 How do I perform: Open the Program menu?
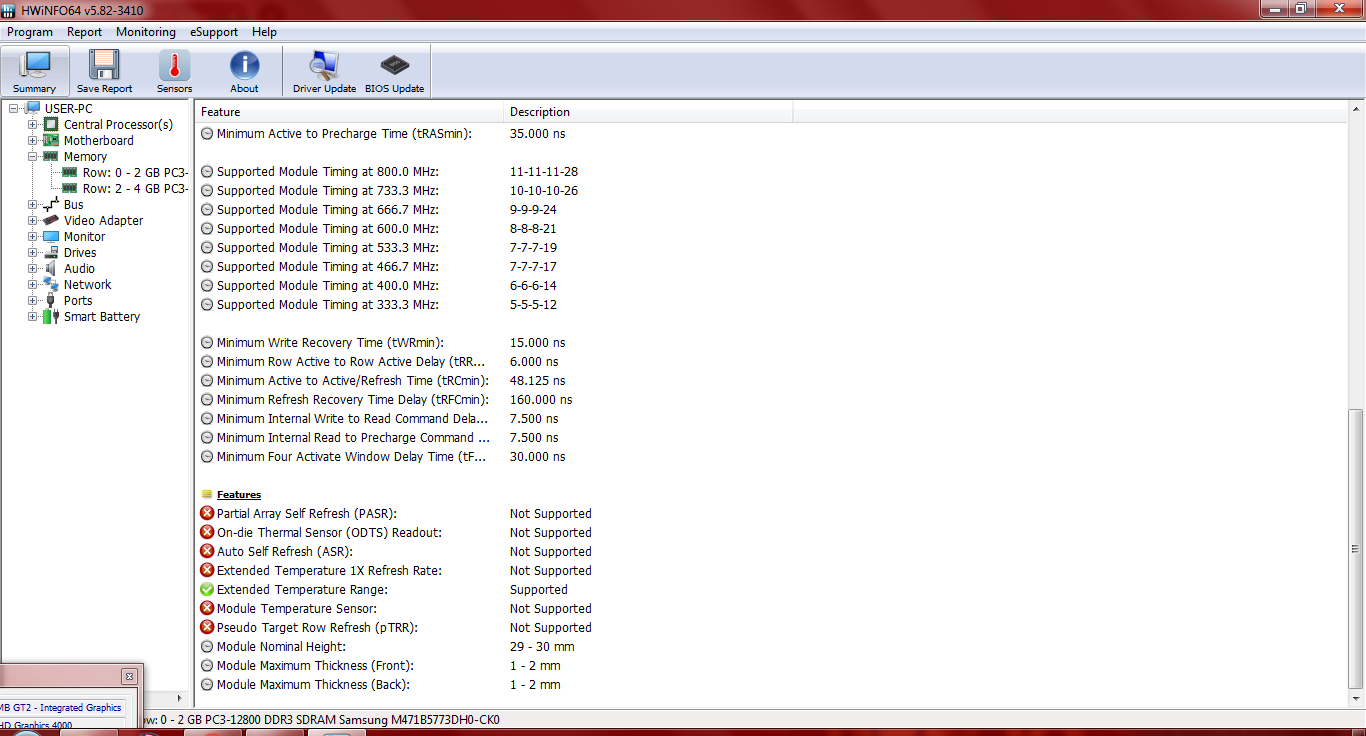point(30,32)
